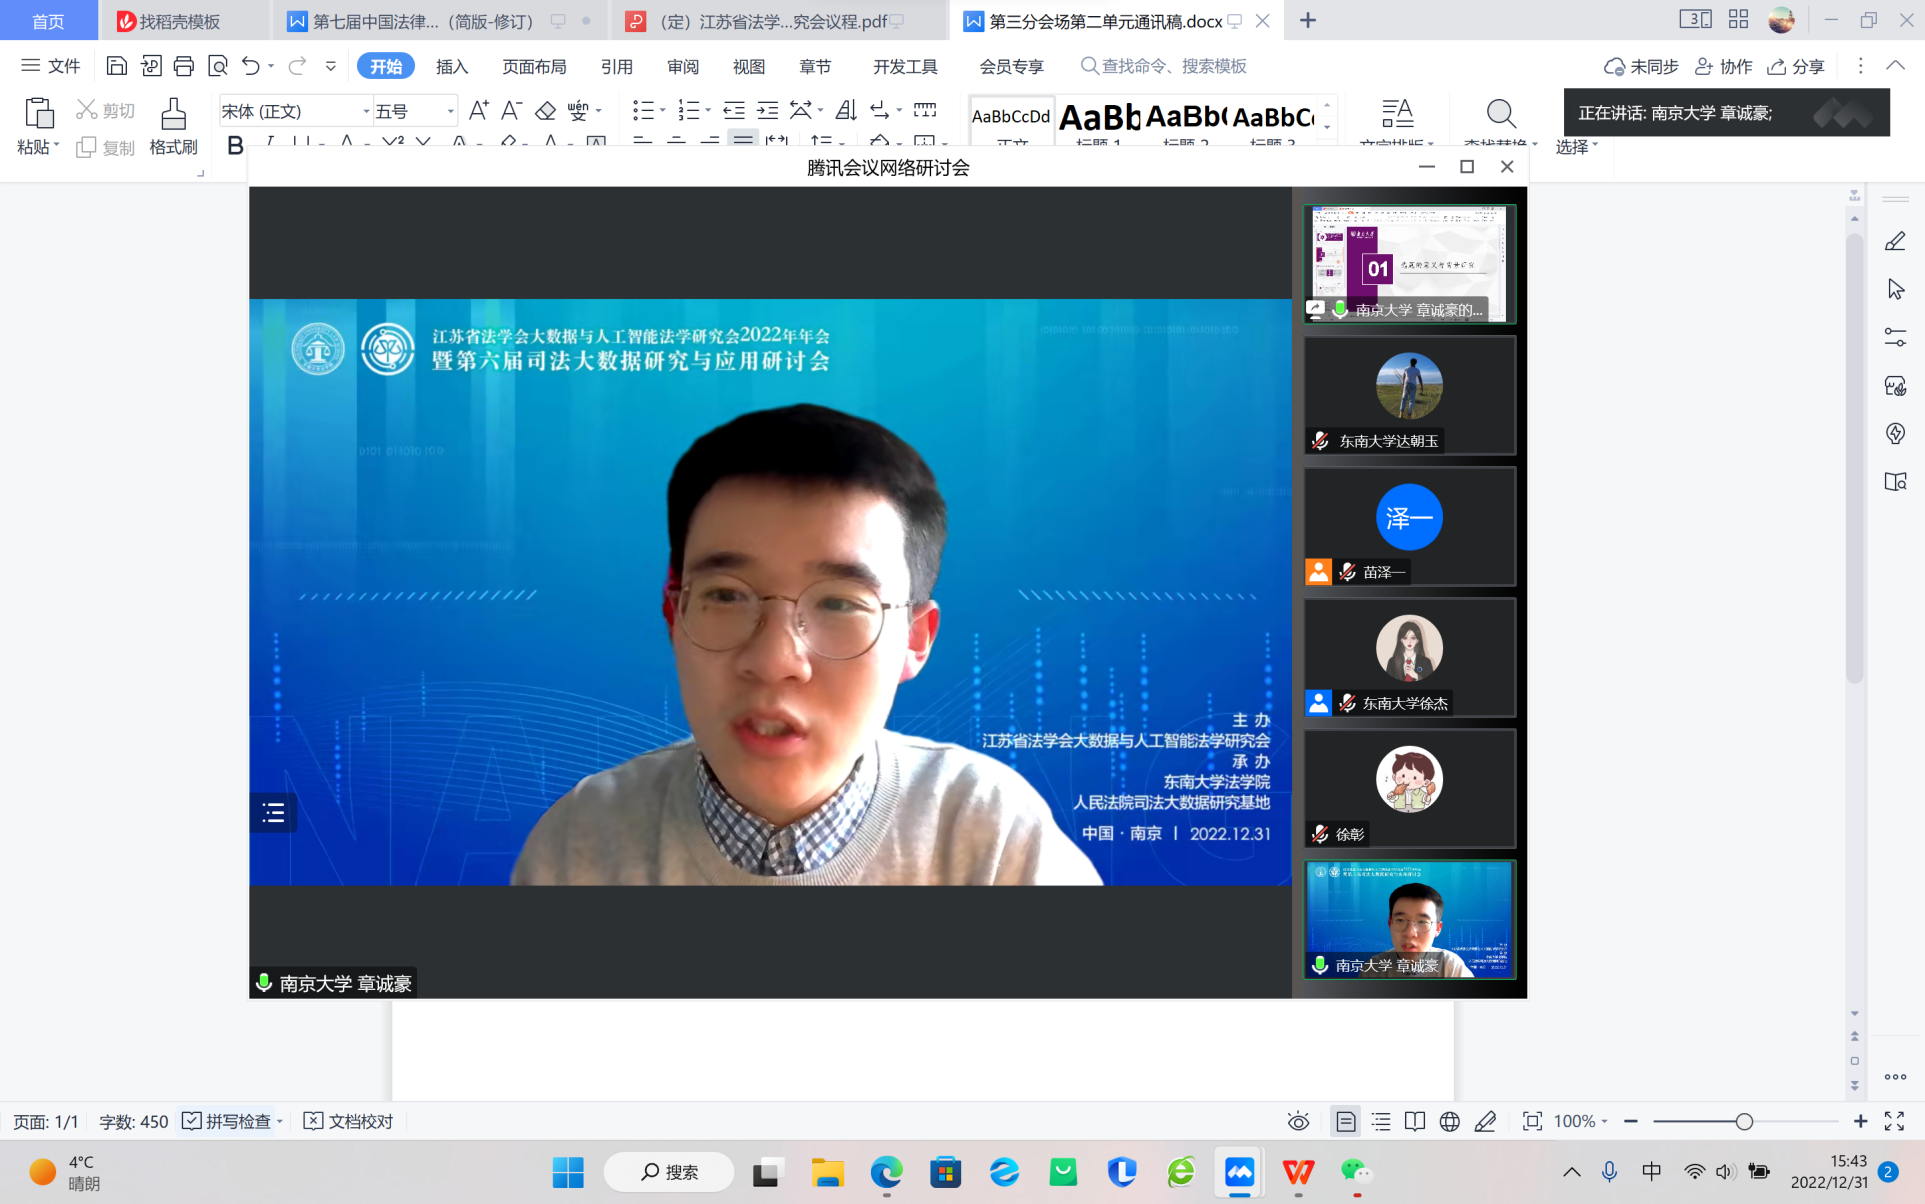Toggle the Bold formatting button
Screen dimensions: 1925x1204
tap(235, 146)
